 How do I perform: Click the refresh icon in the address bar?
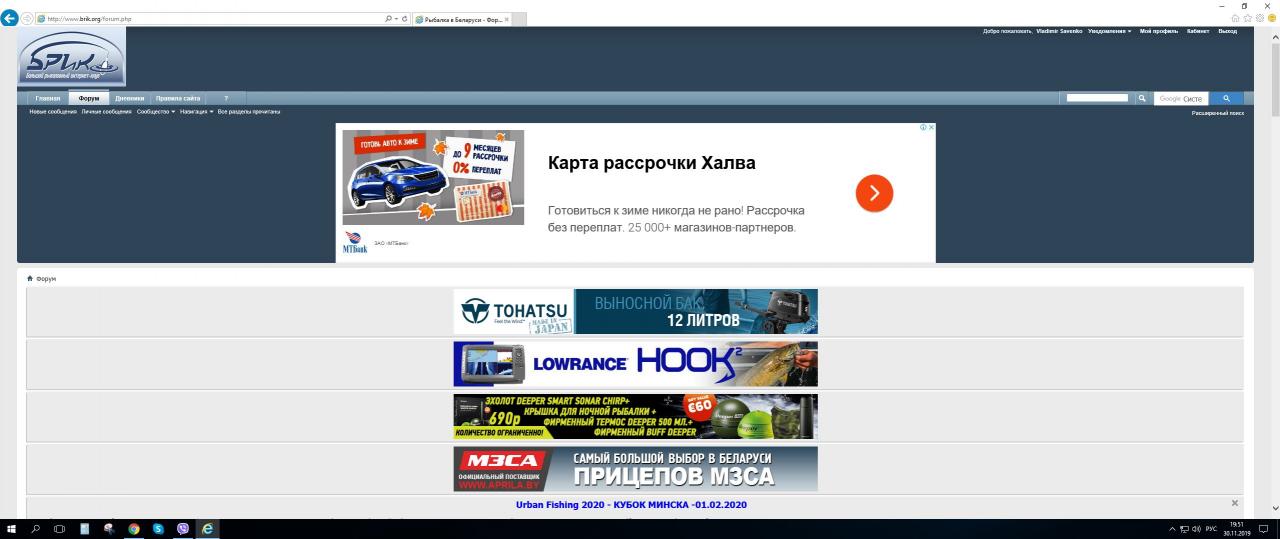[404, 19]
